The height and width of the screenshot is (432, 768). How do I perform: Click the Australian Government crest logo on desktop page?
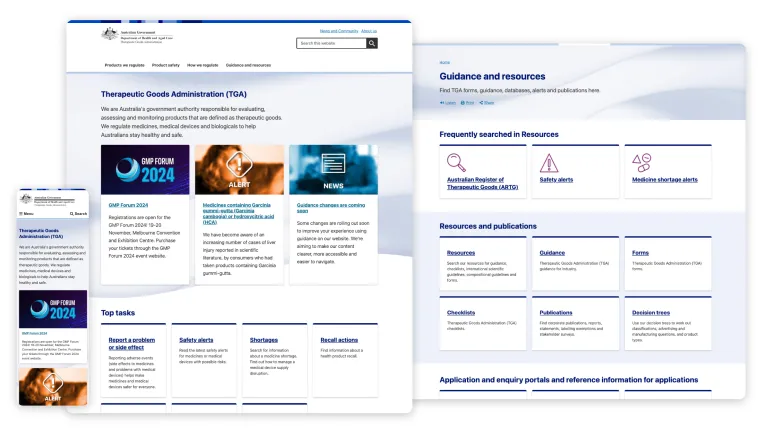click(110, 34)
